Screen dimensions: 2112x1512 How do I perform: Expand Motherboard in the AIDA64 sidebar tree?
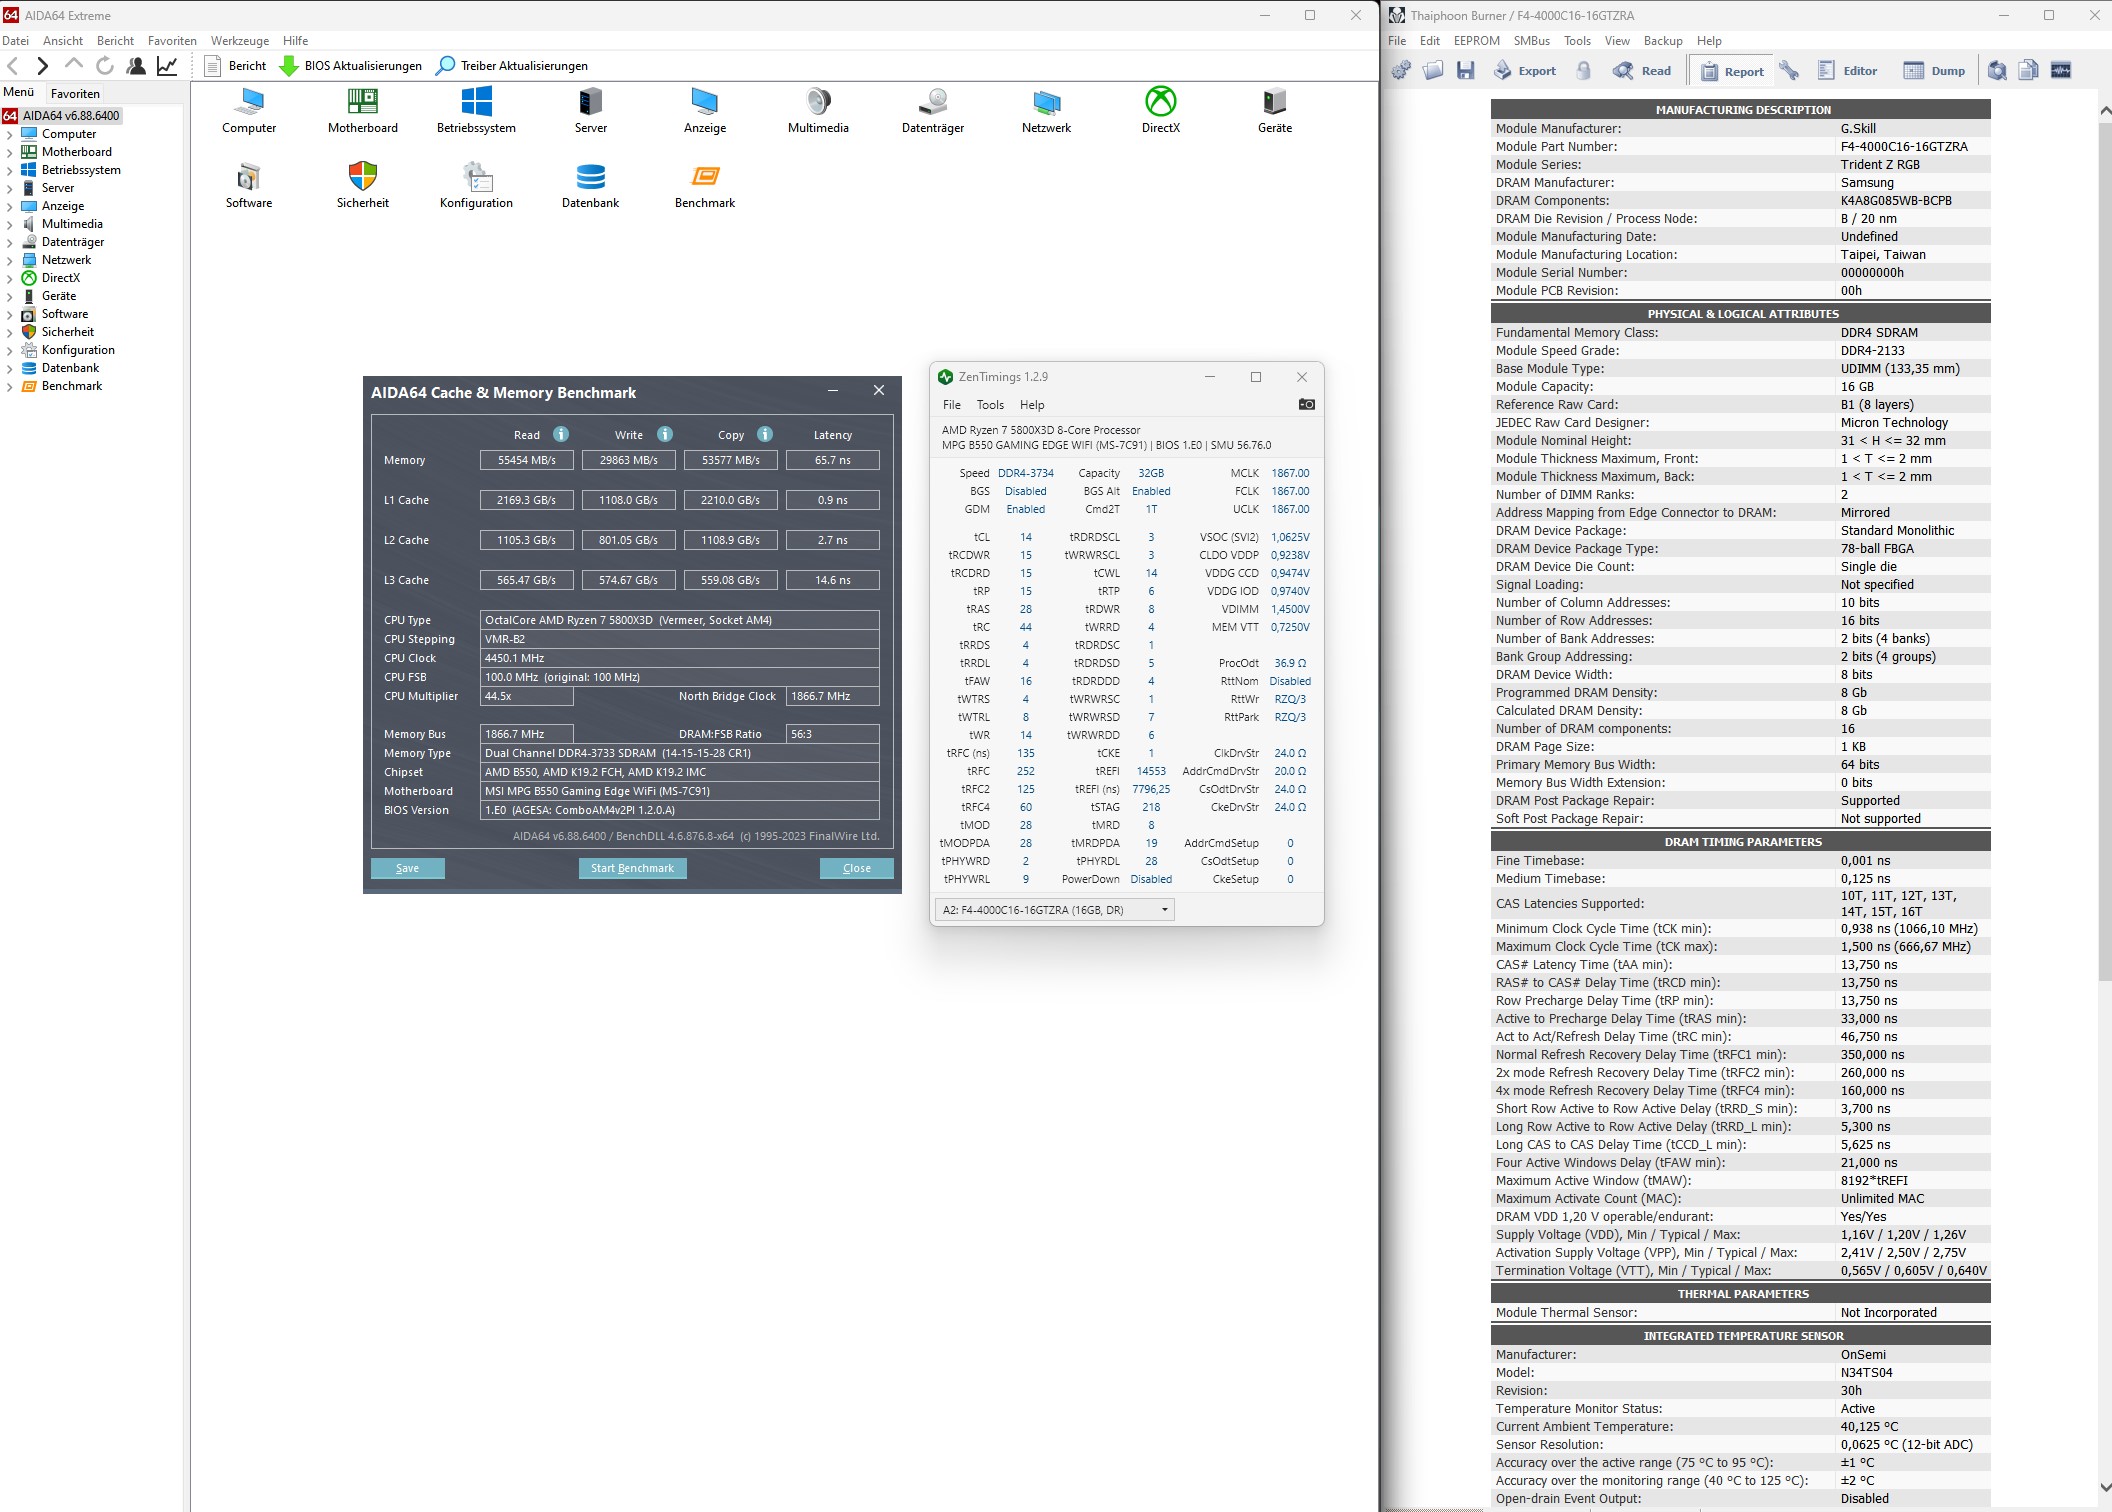8,151
